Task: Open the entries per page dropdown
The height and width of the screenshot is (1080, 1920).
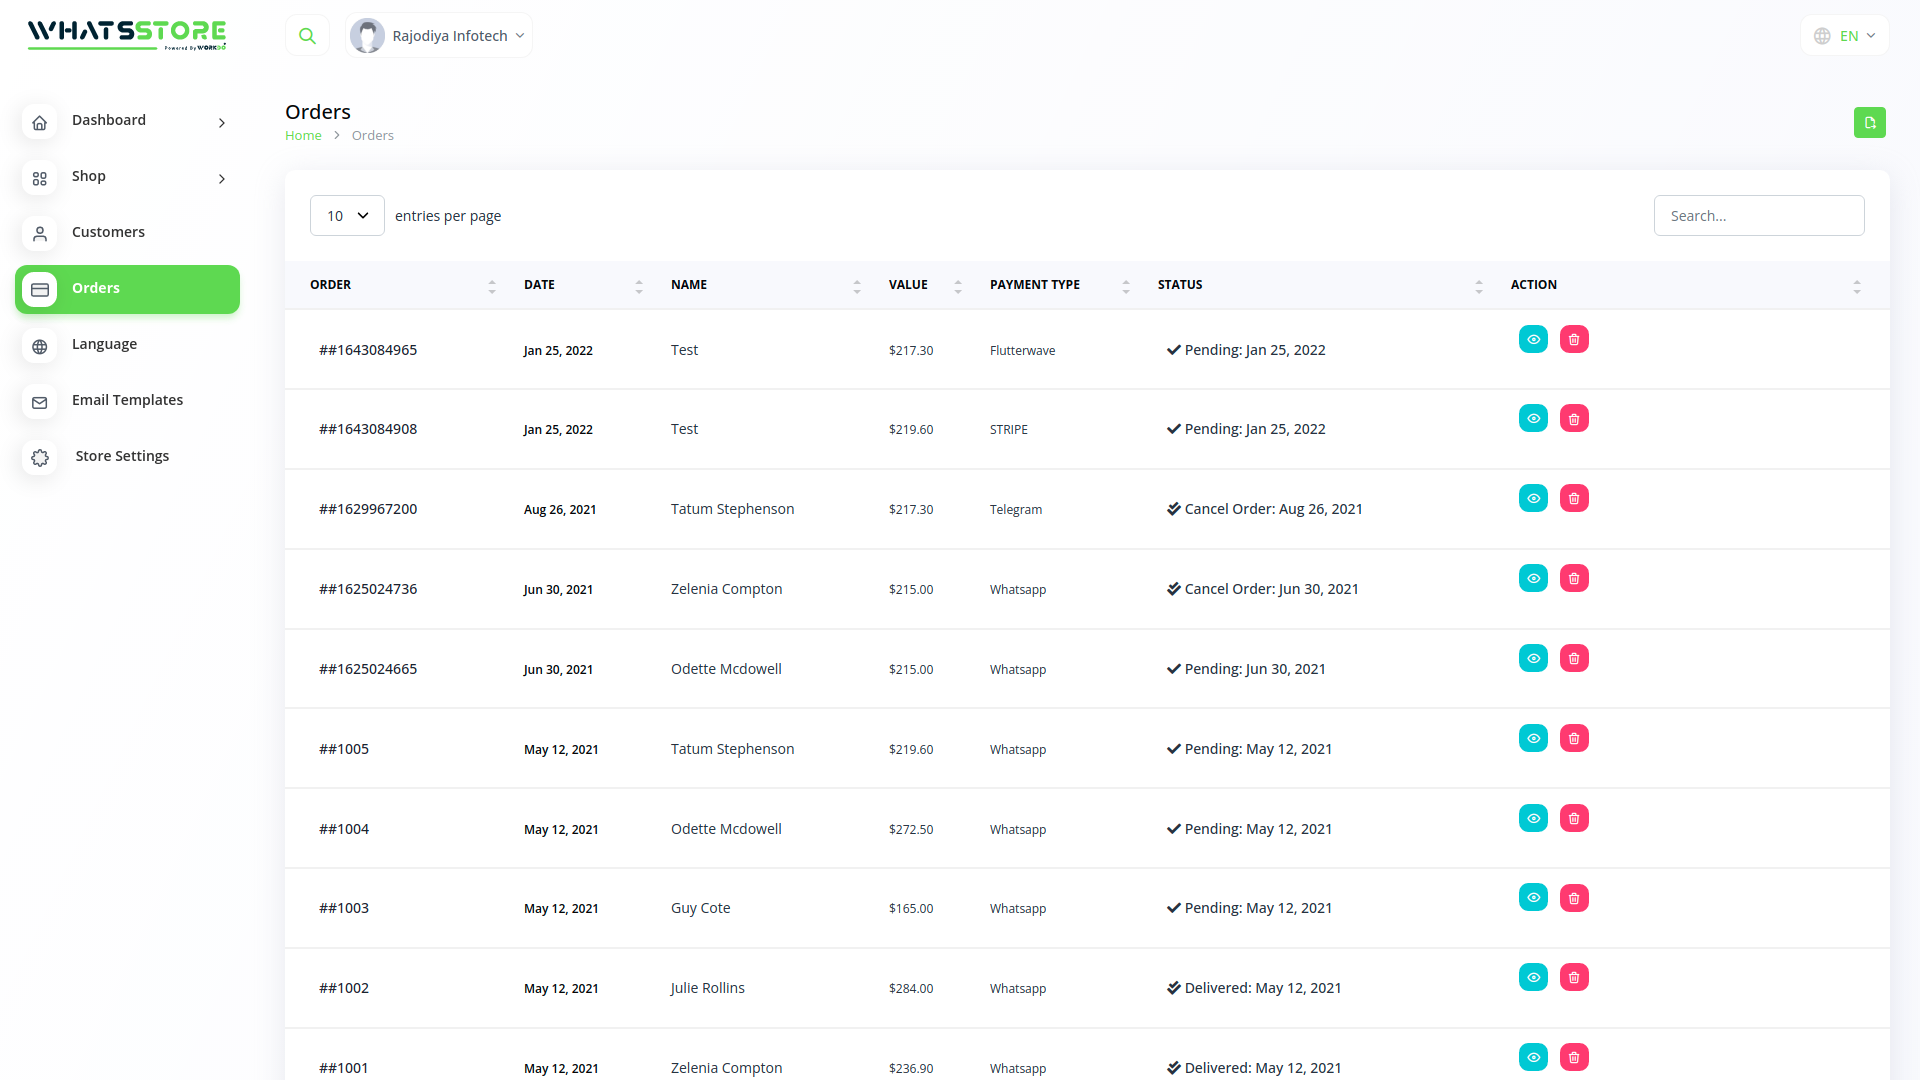Action: [347, 216]
